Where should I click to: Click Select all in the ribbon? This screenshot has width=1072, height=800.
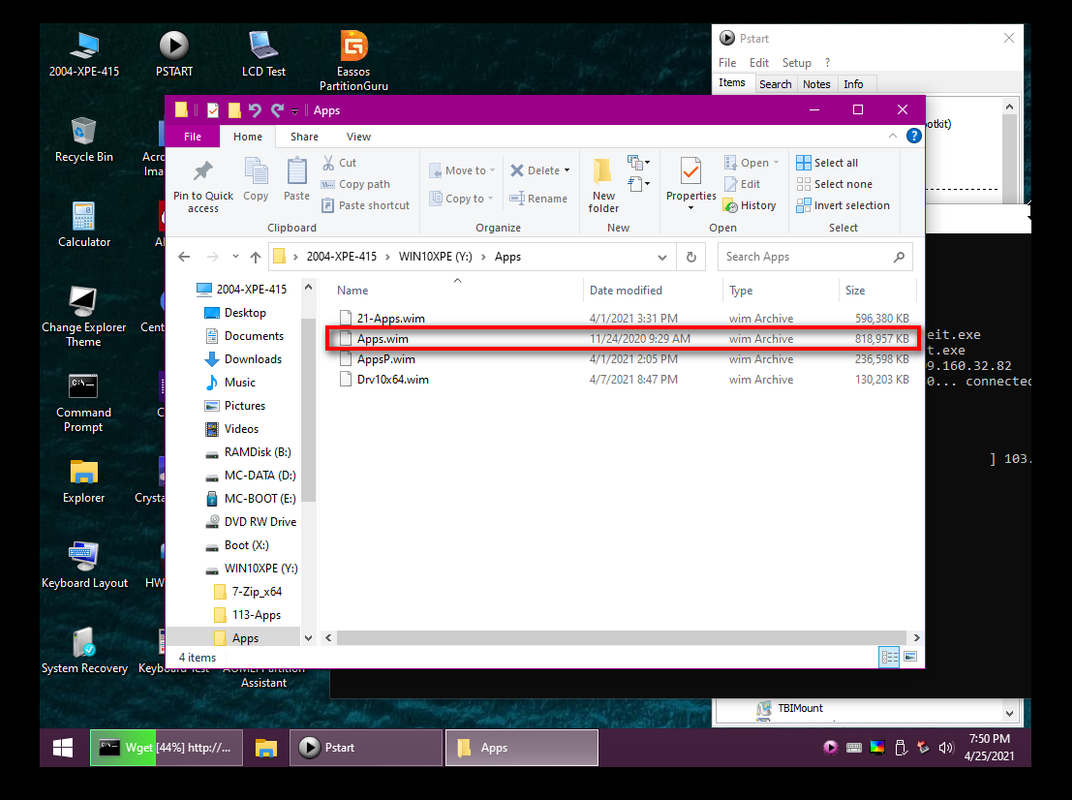[827, 163]
